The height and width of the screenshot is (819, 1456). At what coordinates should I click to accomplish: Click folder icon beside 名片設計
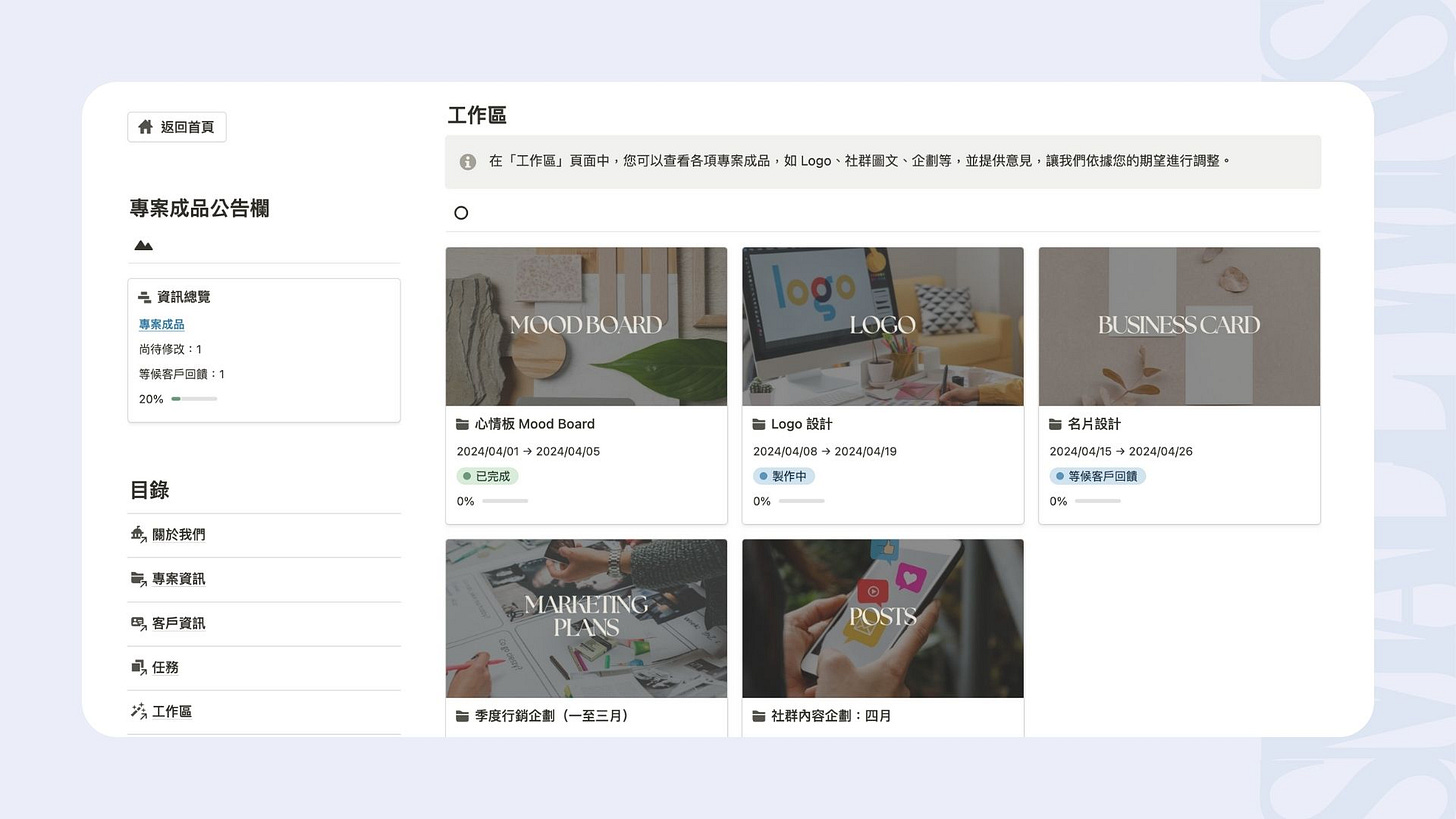(x=1055, y=424)
